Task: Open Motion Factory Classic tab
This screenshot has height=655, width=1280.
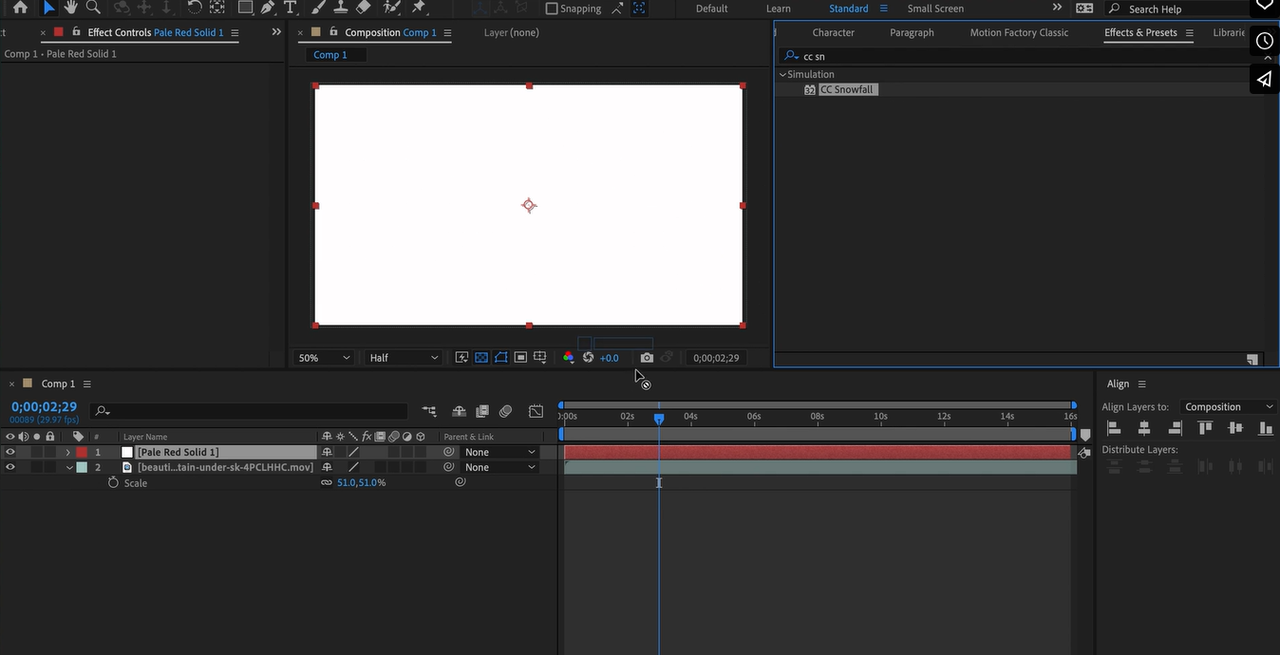Action: [x=1019, y=32]
